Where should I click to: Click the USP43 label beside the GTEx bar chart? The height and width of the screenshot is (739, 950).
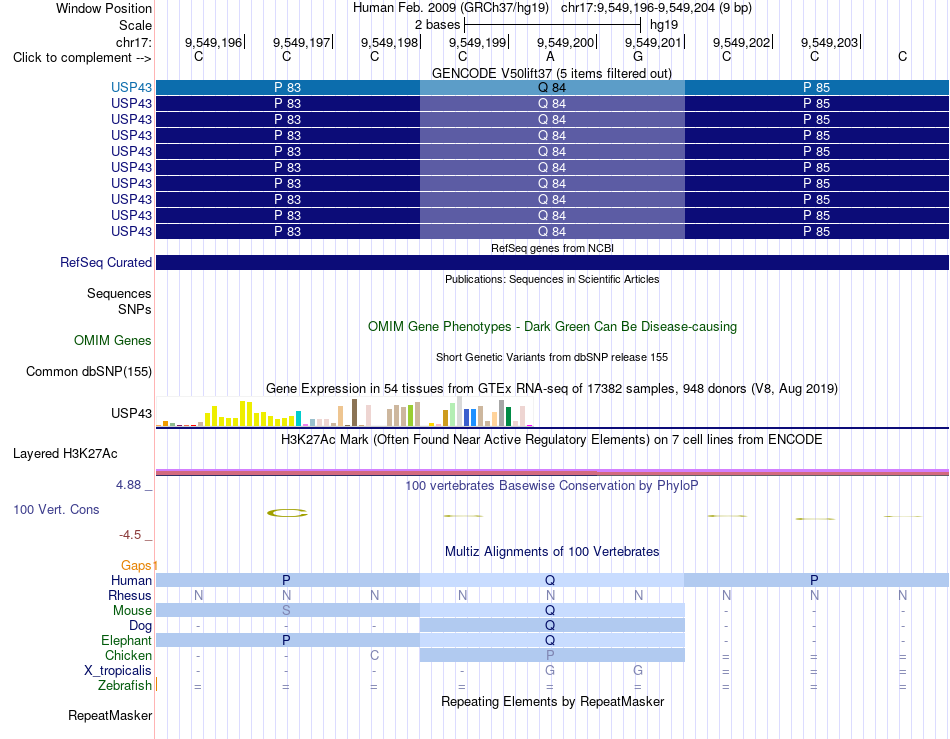[x=131, y=413]
